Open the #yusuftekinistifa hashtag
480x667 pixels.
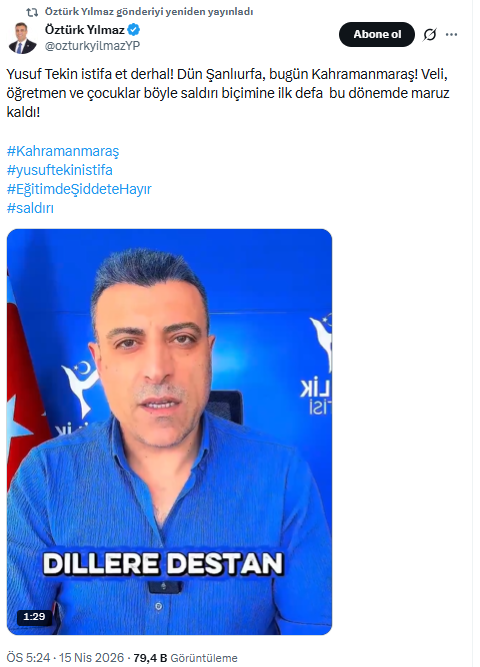tap(60, 170)
